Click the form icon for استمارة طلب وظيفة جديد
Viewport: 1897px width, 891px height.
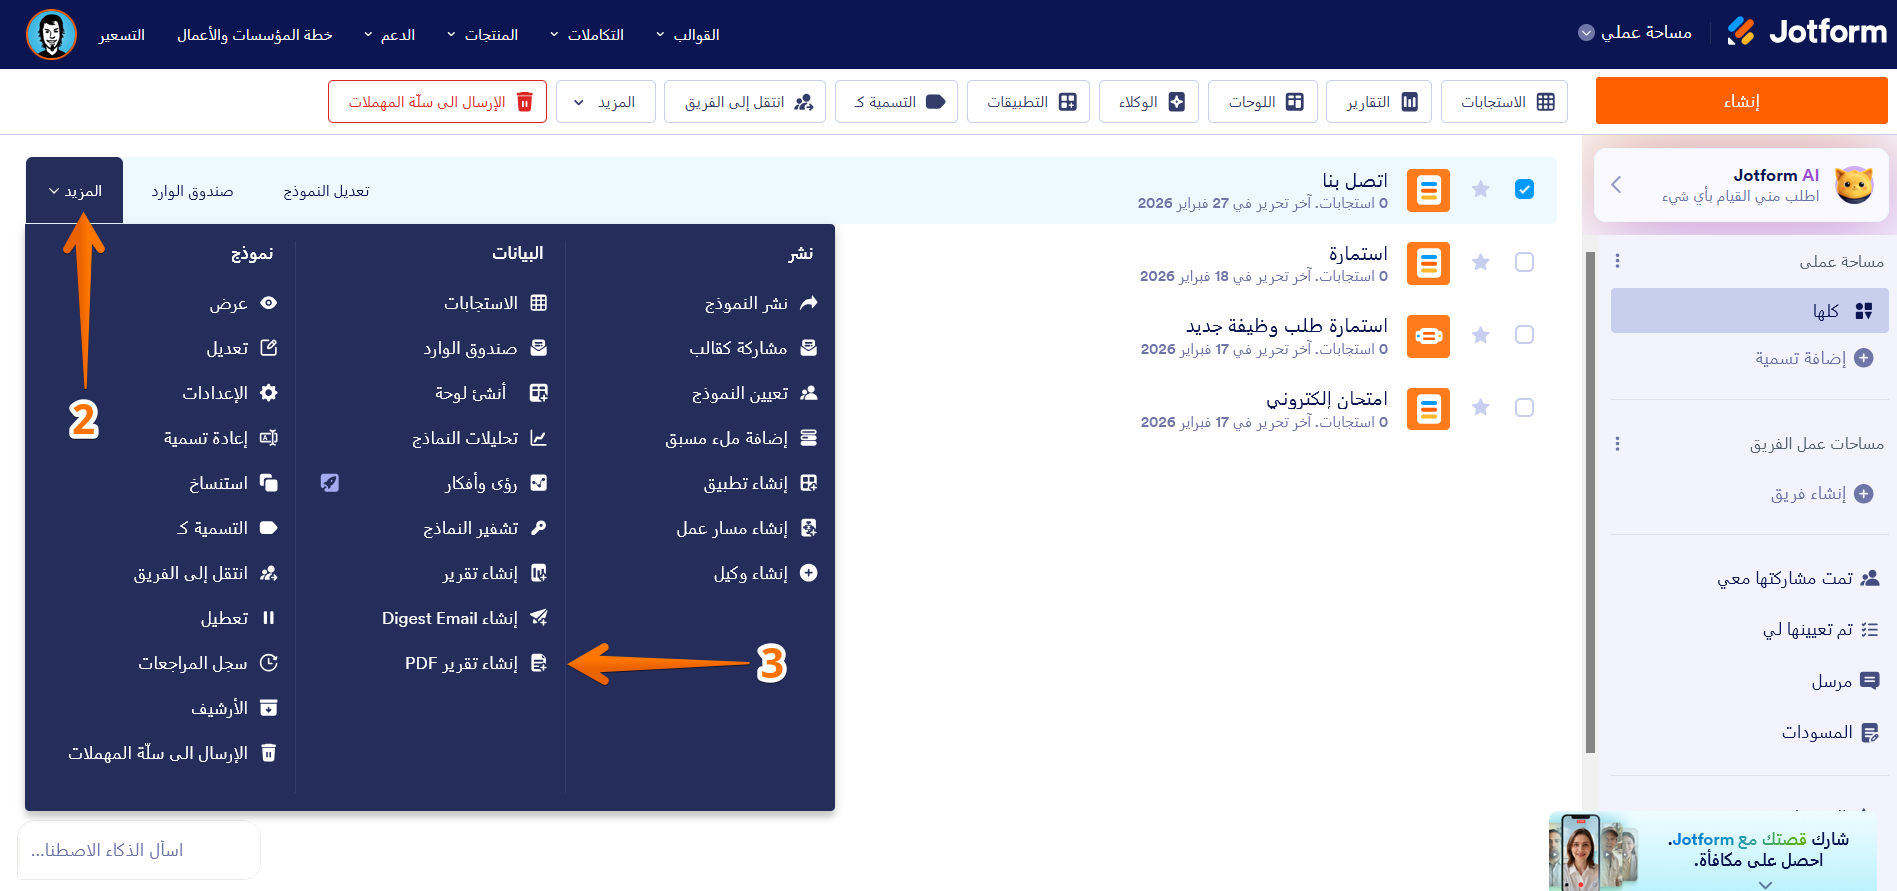(1428, 336)
